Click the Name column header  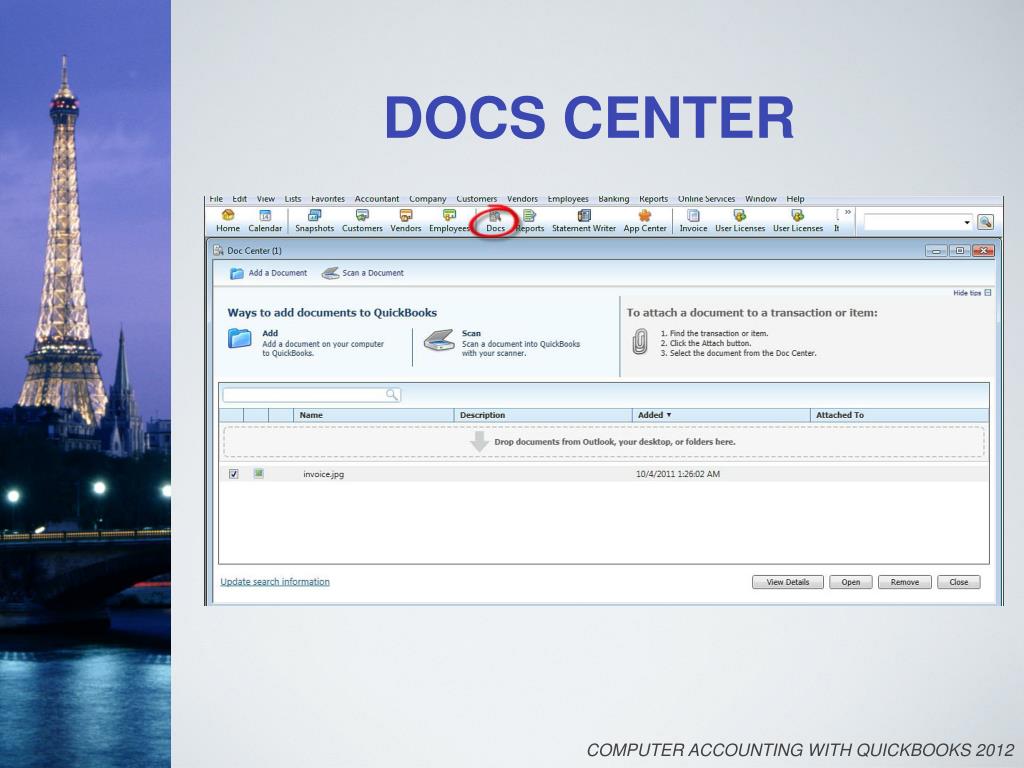click(374, 415)
